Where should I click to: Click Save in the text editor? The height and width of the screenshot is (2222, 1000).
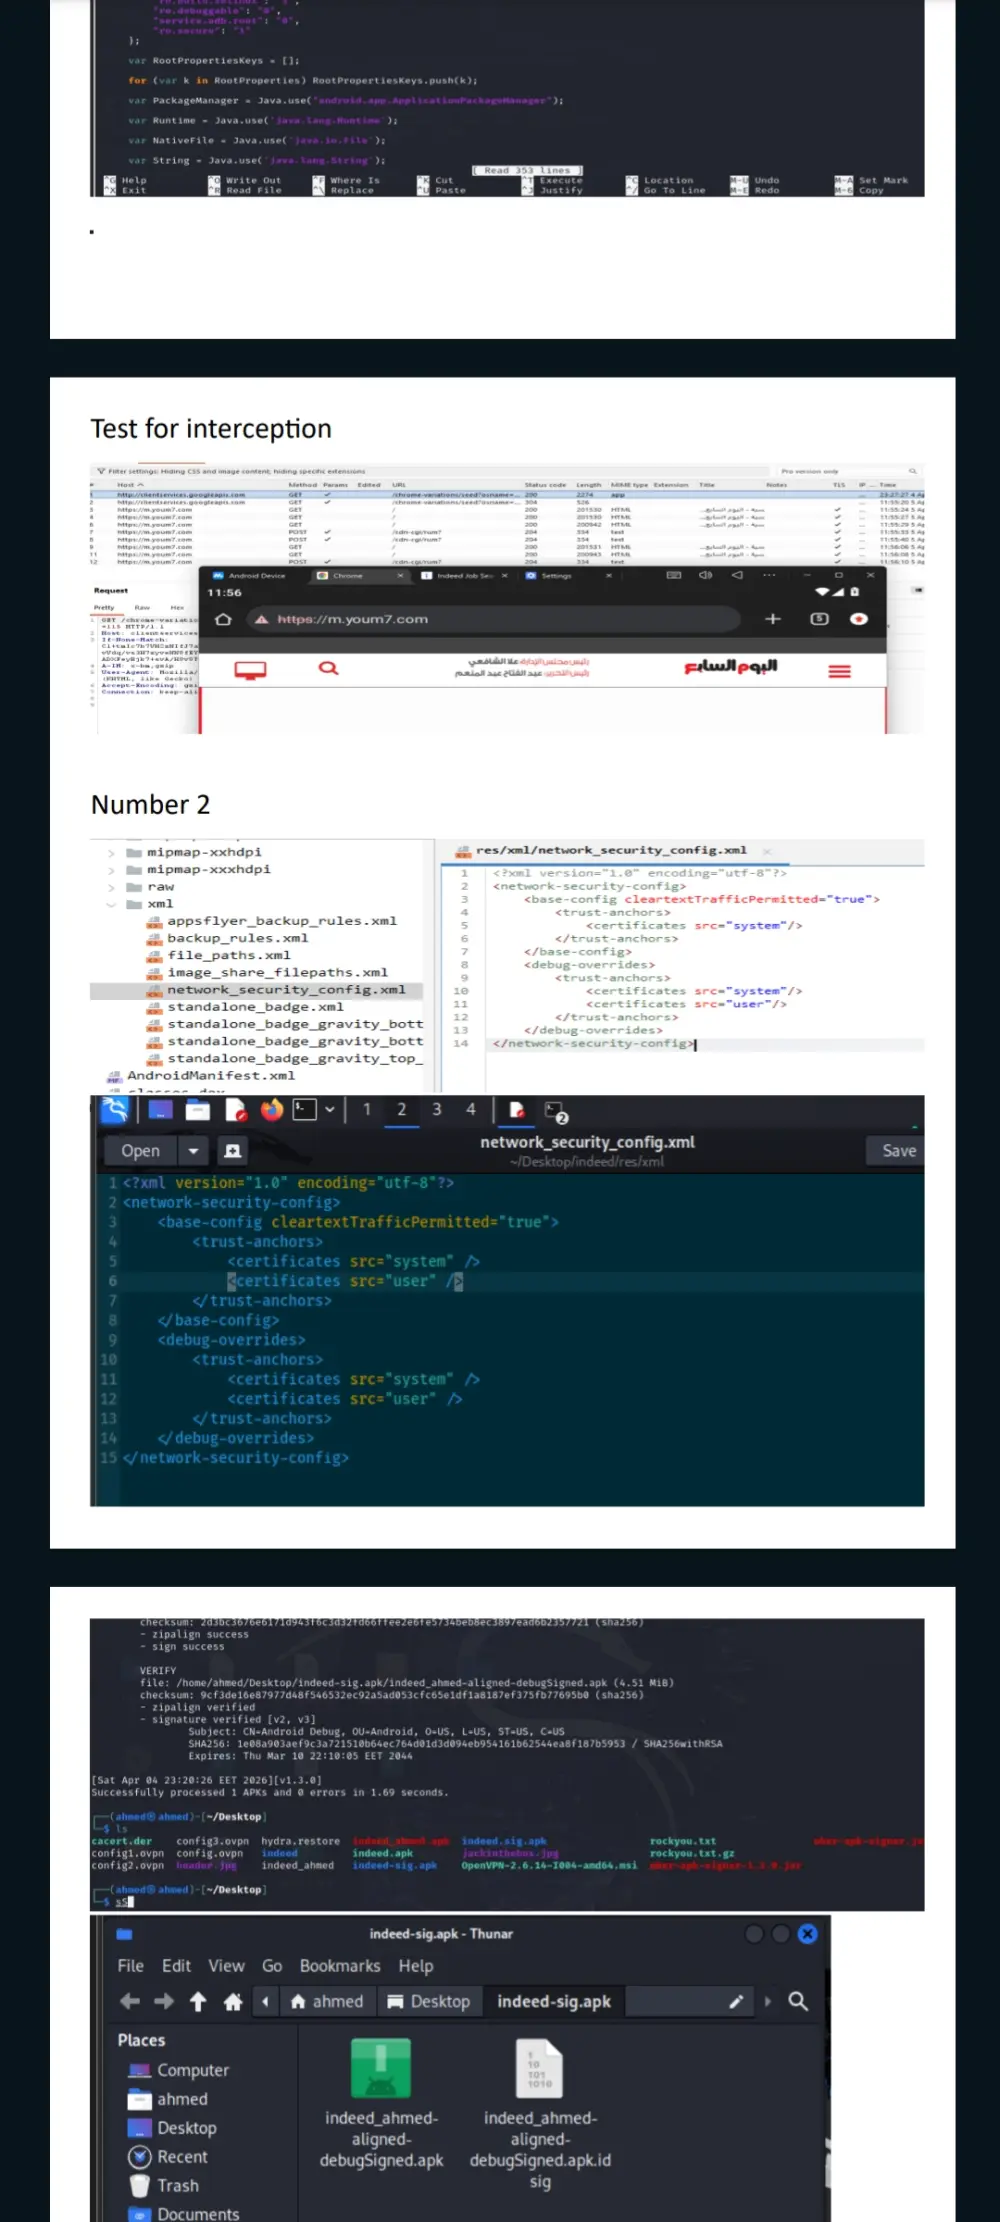(898, 1151)
